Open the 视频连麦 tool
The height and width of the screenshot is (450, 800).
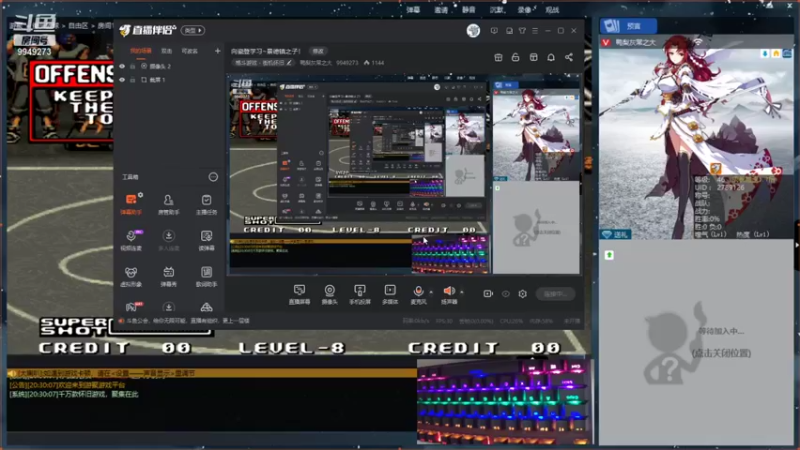pos(131,240)
